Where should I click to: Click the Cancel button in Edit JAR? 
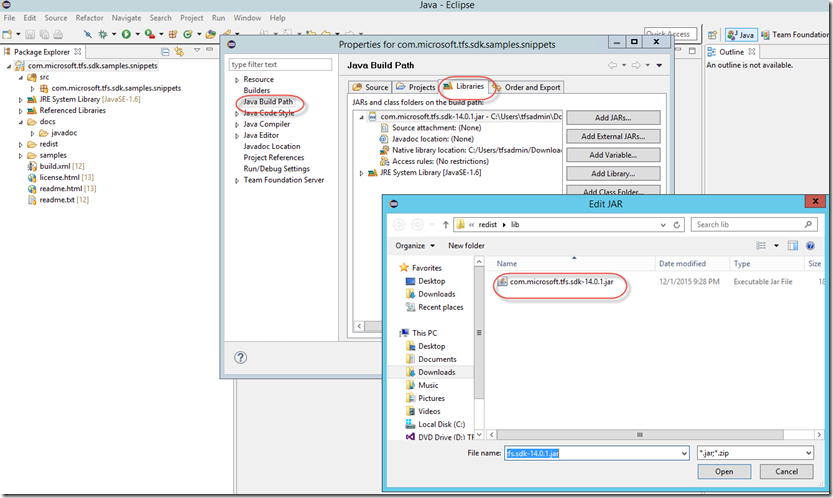(x=786, y=471)
